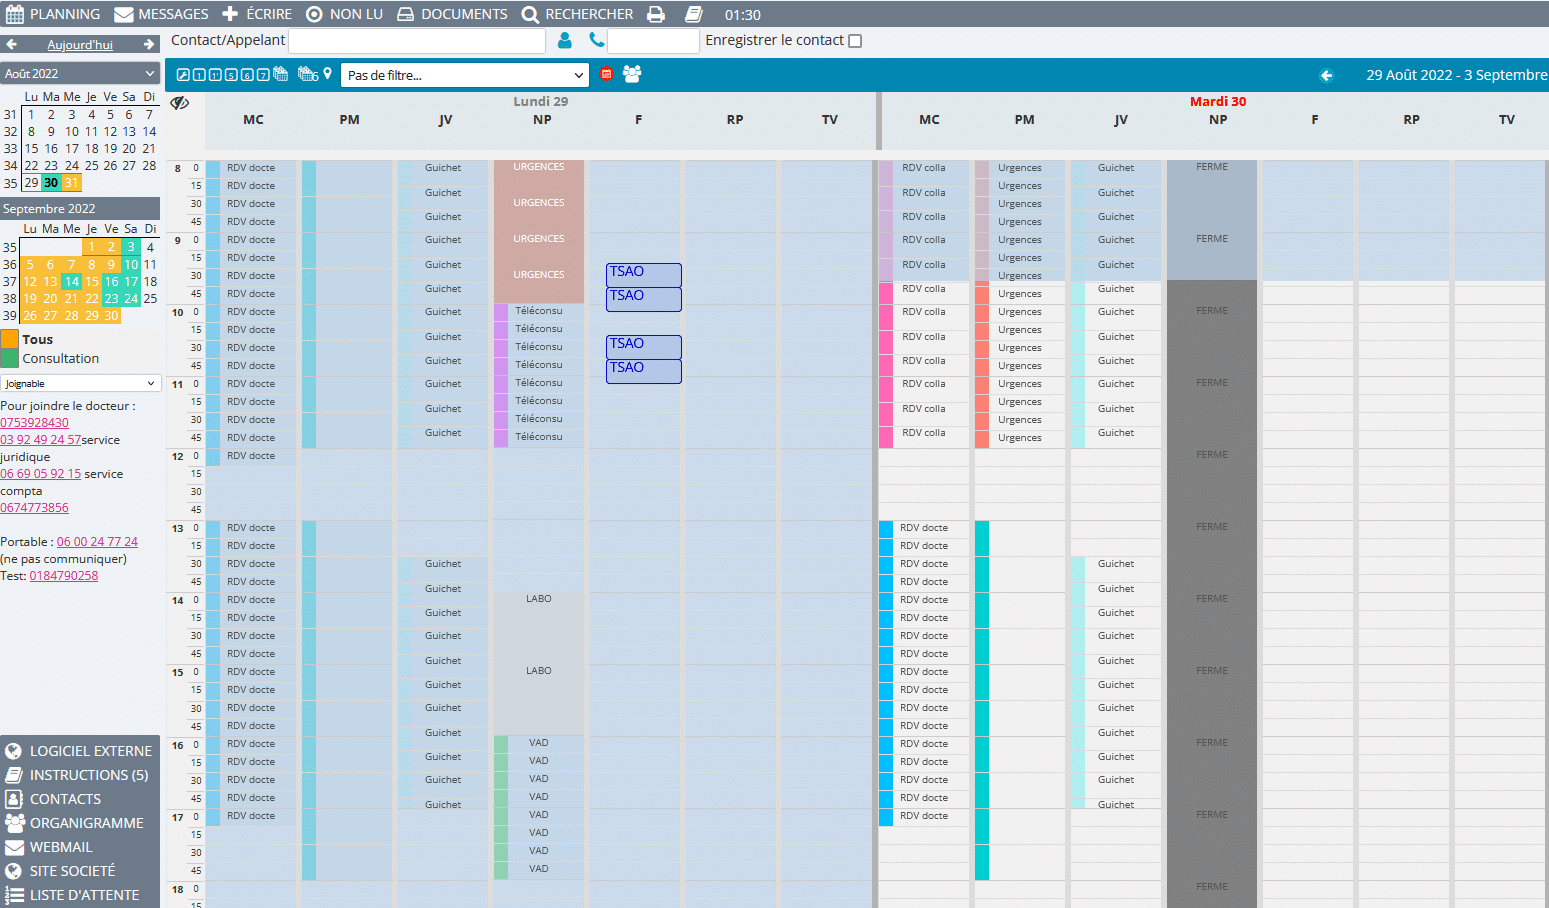This screenshot has width=1549, height=908.
Task: Open the PLANNING menu
Action: point(54,14)
